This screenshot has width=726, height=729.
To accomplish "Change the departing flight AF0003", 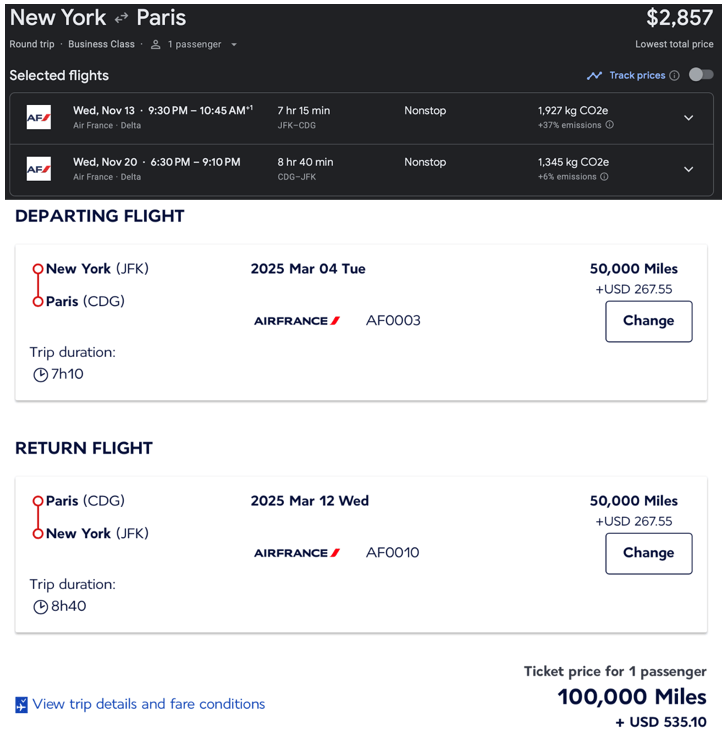I will 648,321.
